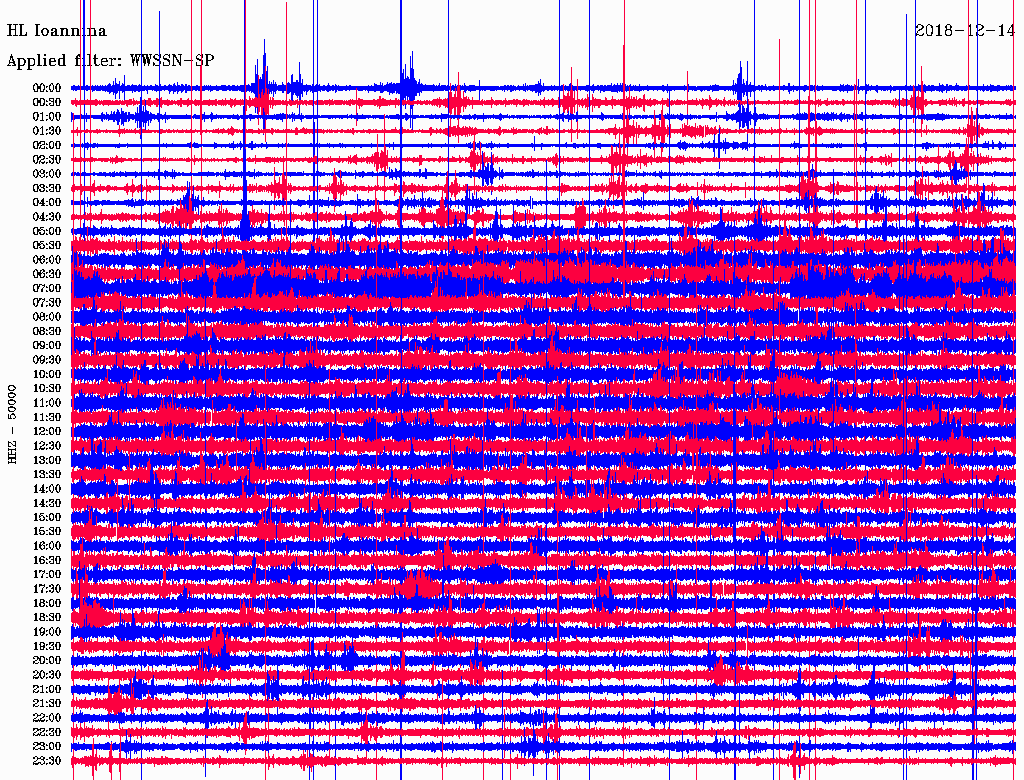Select the 00:00 time row label
The height and width of the screenshot is (780, 1024).
47,88
